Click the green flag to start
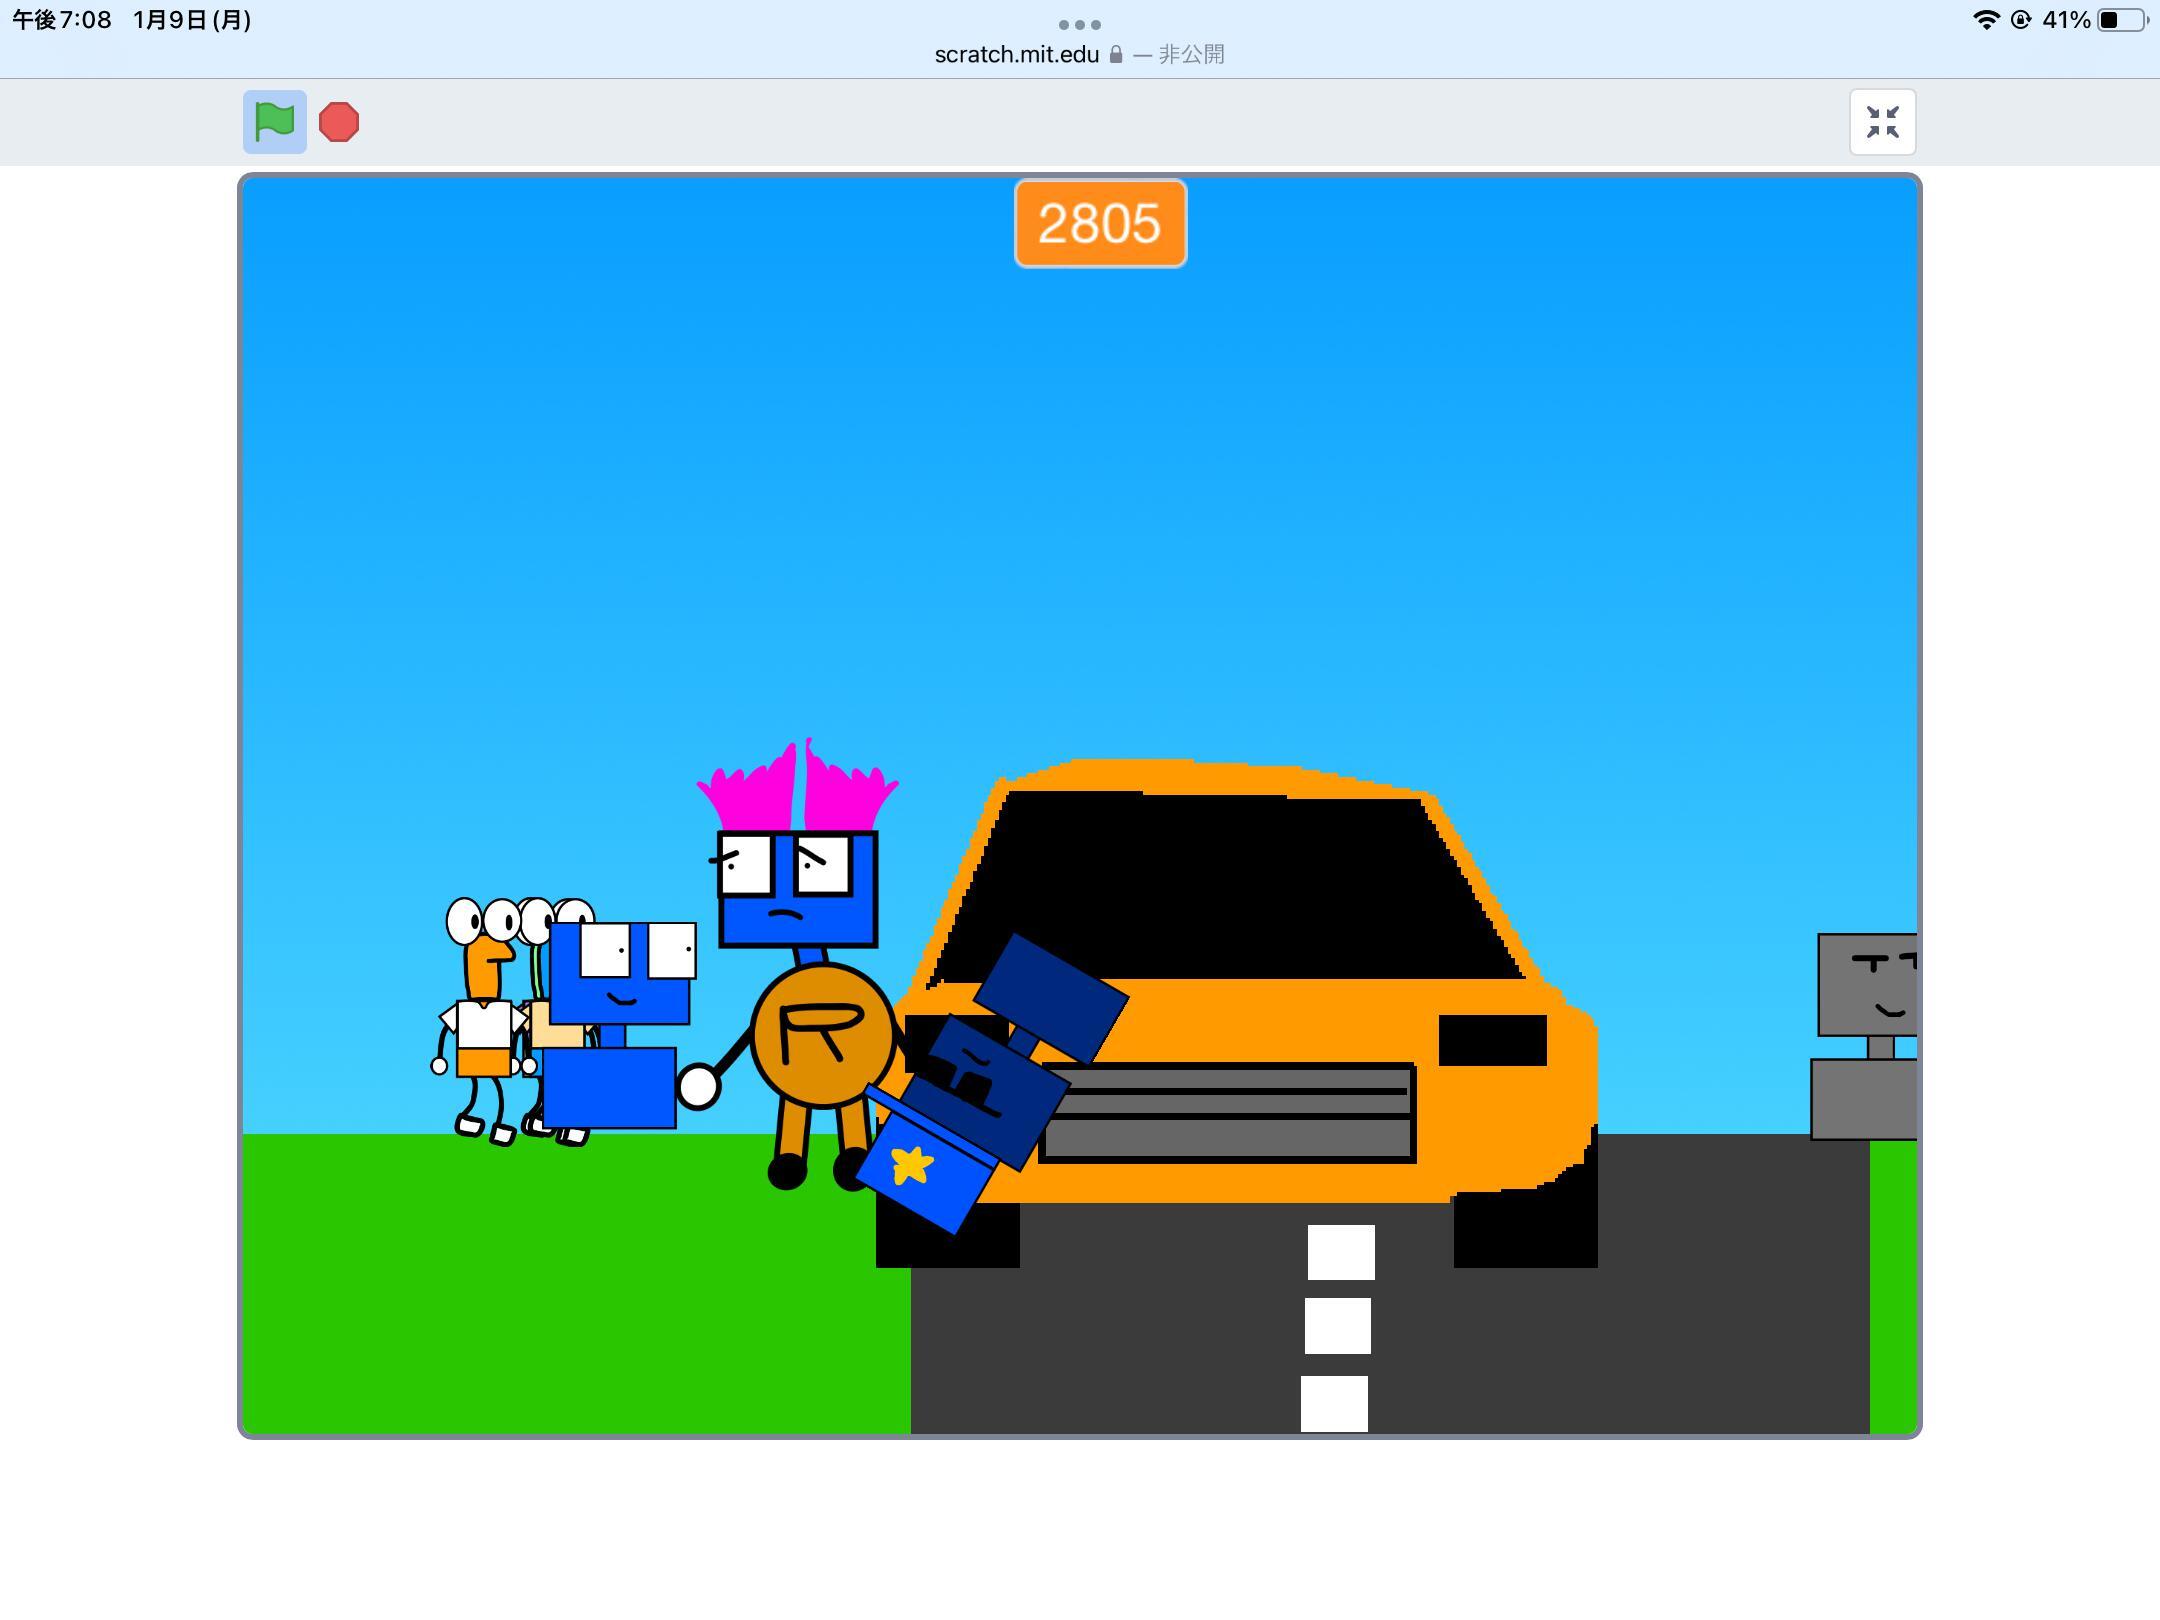The height and width of the screenshot is (1620, 2160). (x=274, y=122)
